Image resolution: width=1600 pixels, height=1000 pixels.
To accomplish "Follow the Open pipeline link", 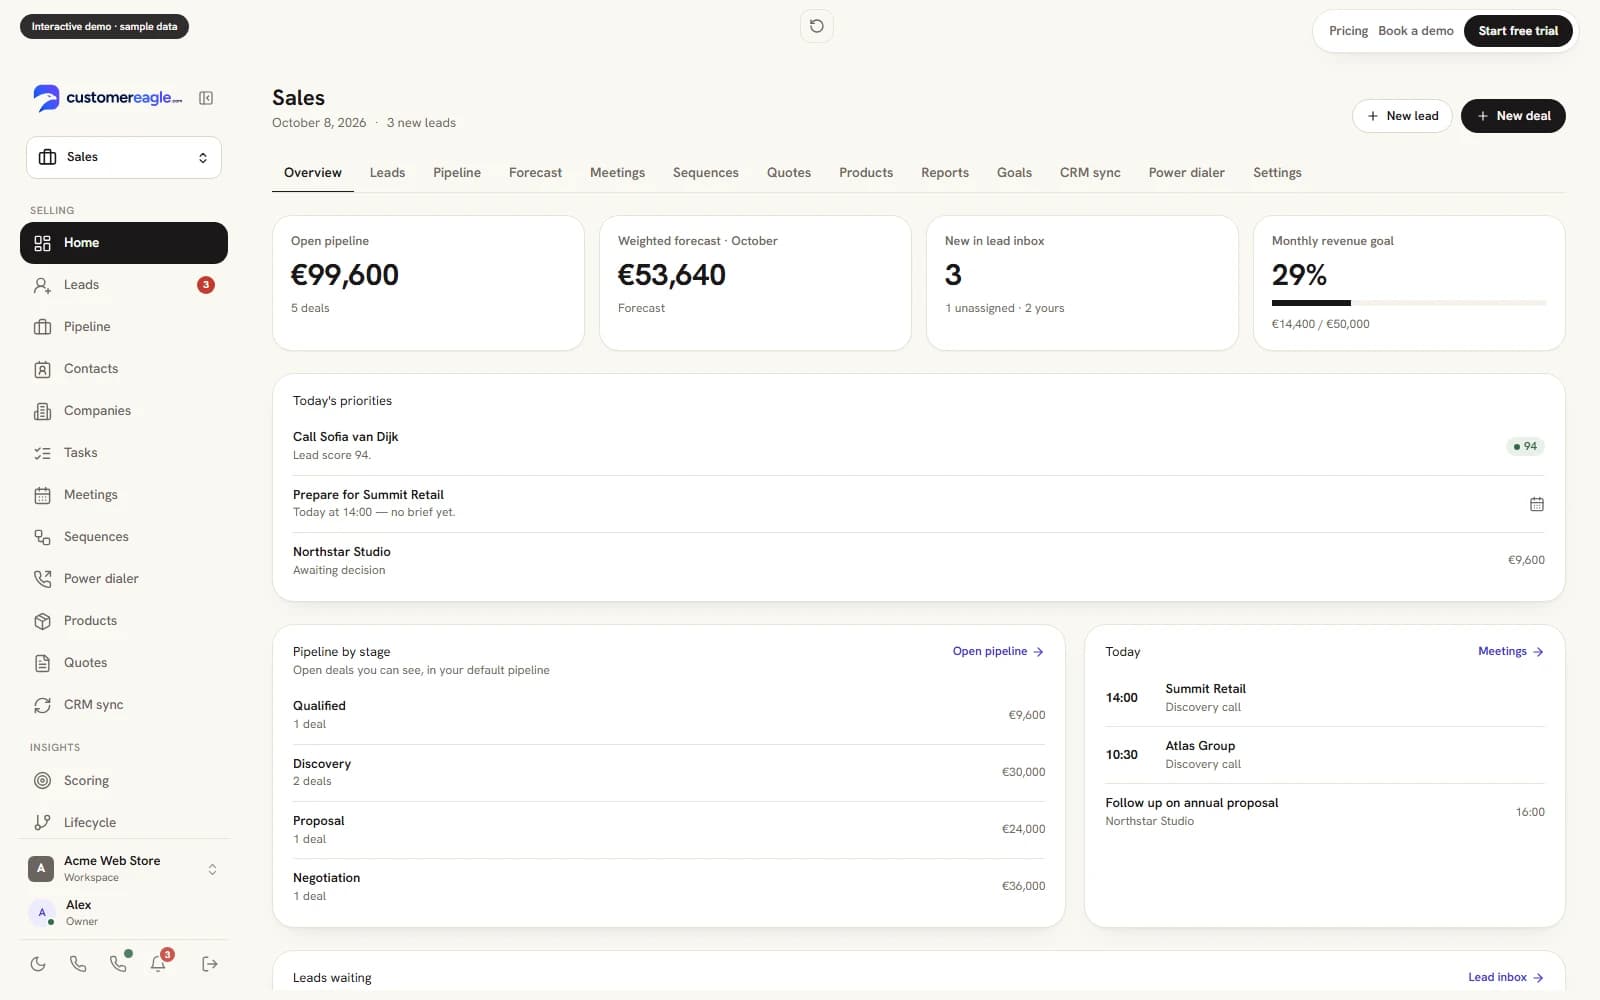I will point(998,651).
